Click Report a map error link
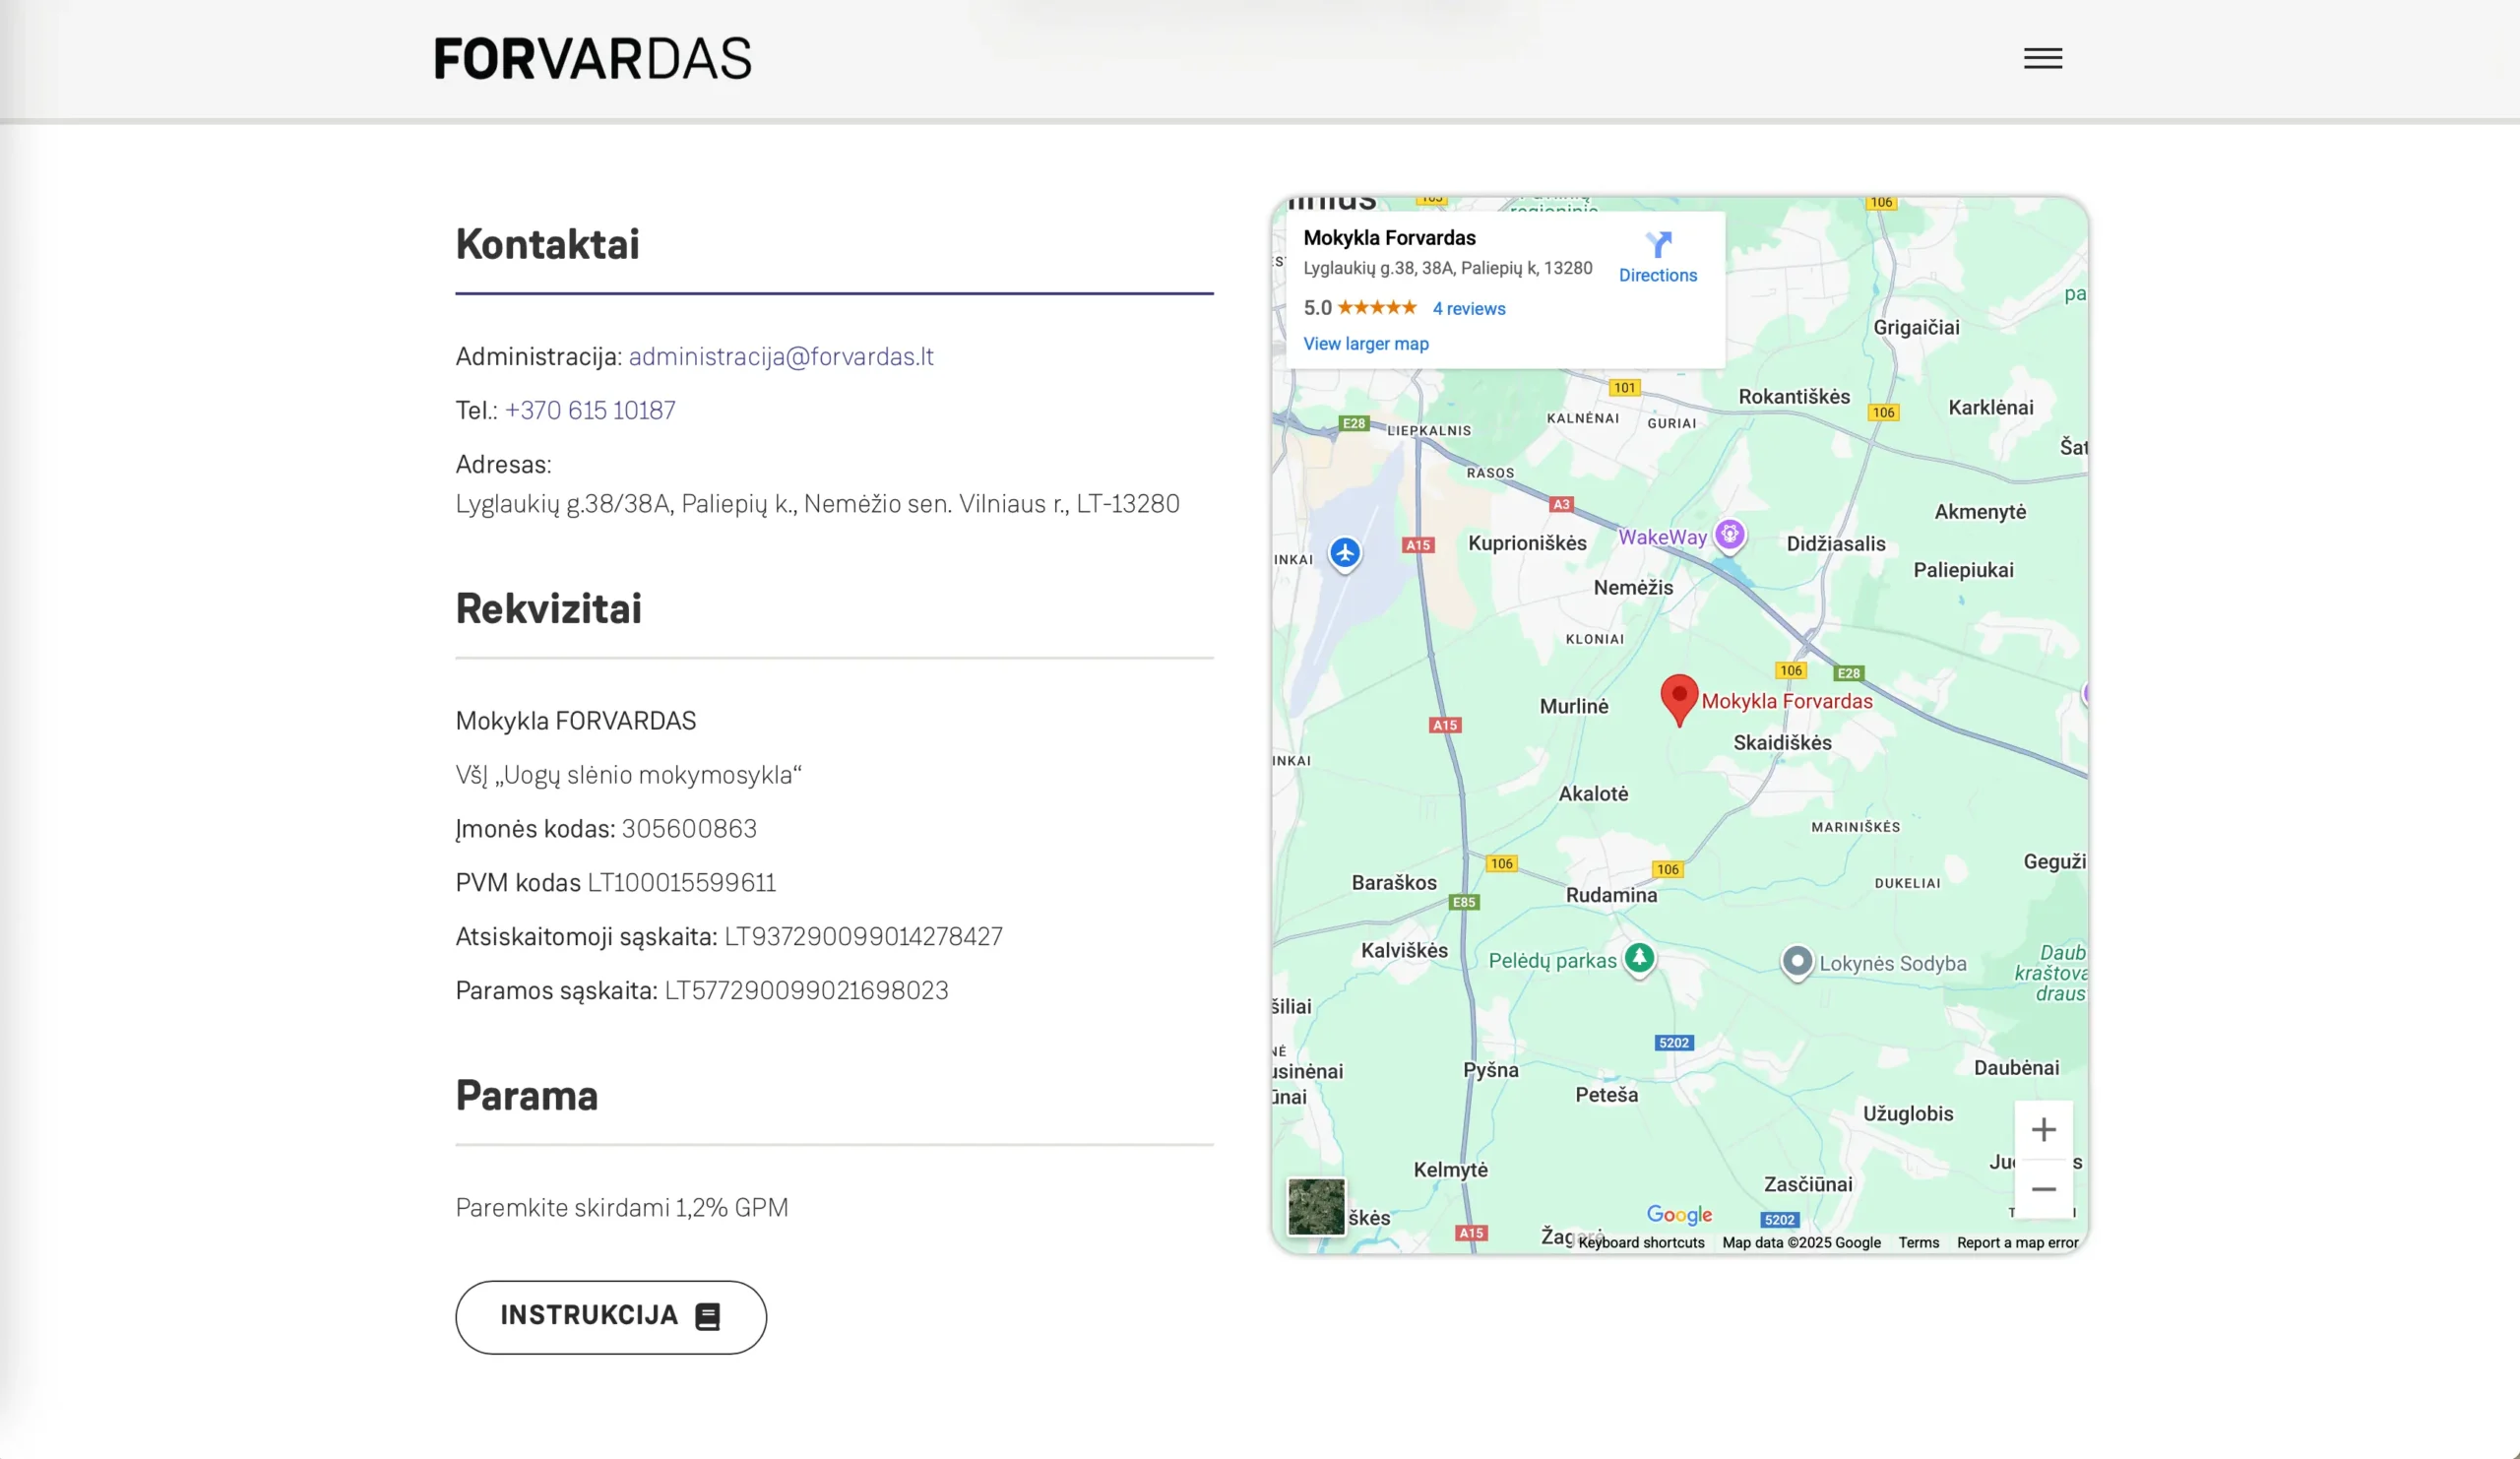The image size is (2520, 1459). pyautogui.click(x=2017, y=1242)
